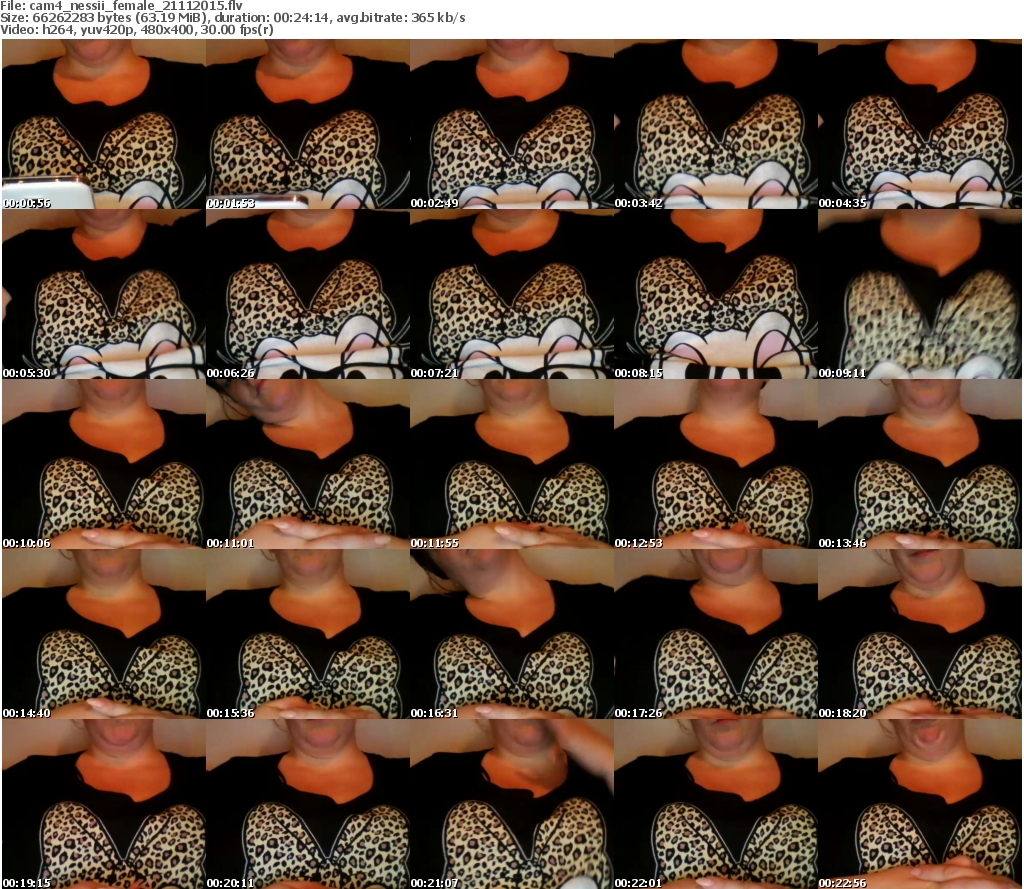Select the thumbnail timestamped 00:17:26
Image resolution: width=1024 pixels, height=889 pixels.
(x=716, y=634)
